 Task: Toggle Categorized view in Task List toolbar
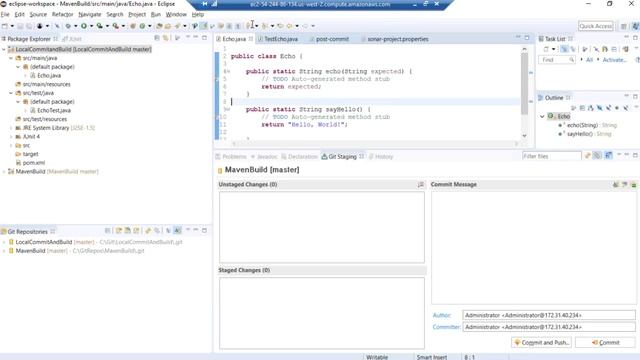(564, 49)
